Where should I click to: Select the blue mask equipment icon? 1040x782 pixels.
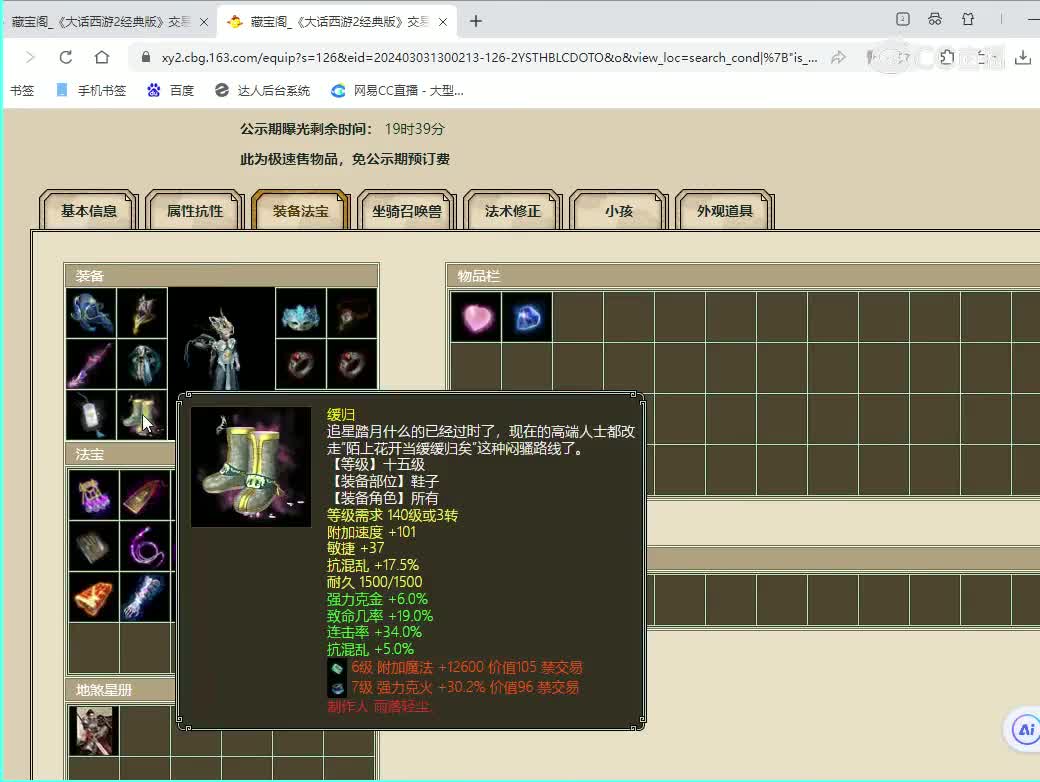300,313
